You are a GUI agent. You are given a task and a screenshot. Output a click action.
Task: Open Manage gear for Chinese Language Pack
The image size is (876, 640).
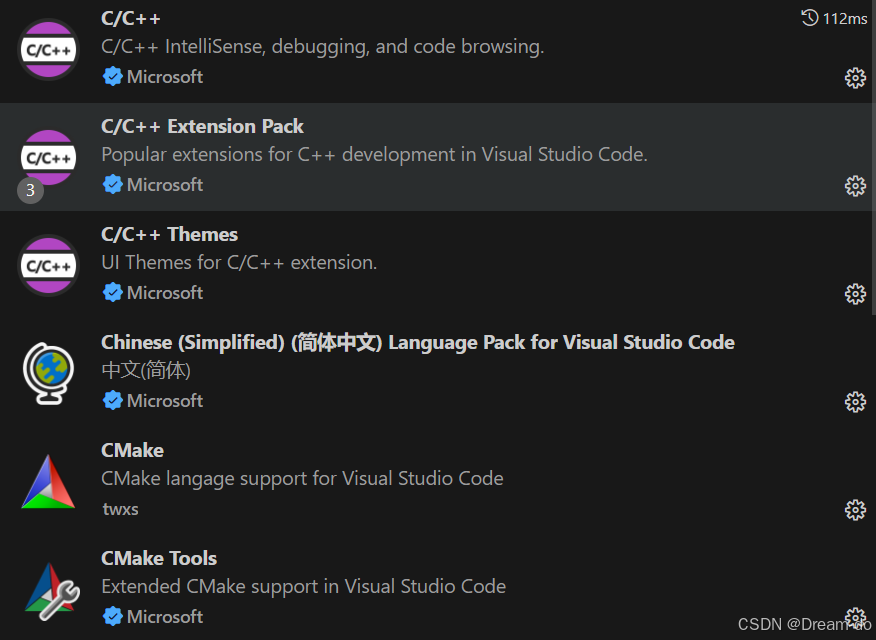tap(855, 402)
